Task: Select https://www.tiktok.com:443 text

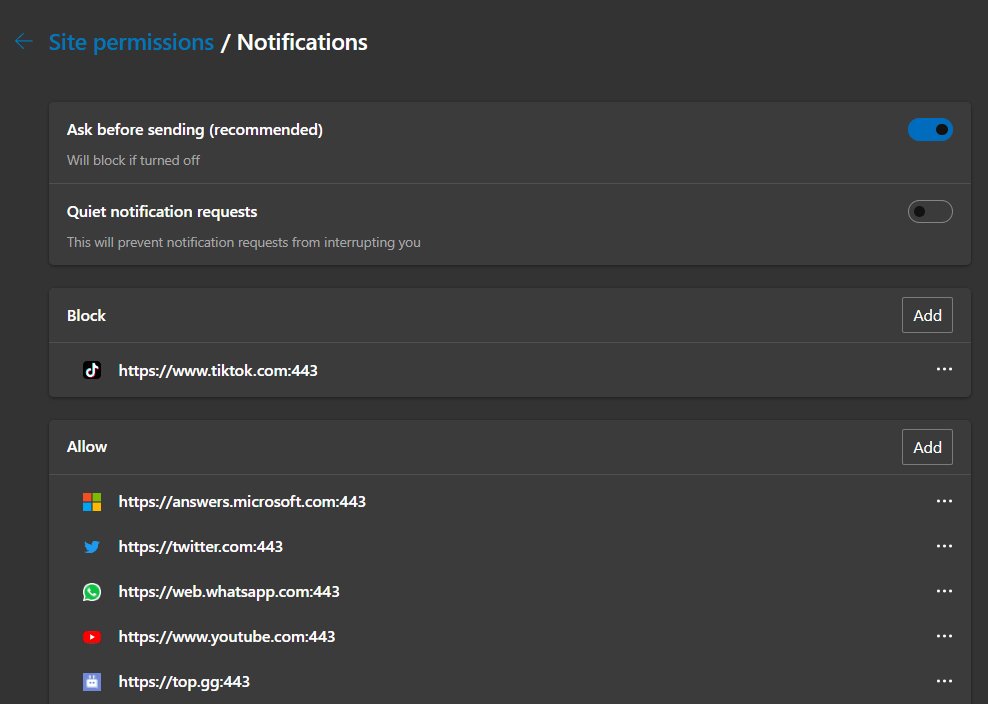Action: pos(218,371)
